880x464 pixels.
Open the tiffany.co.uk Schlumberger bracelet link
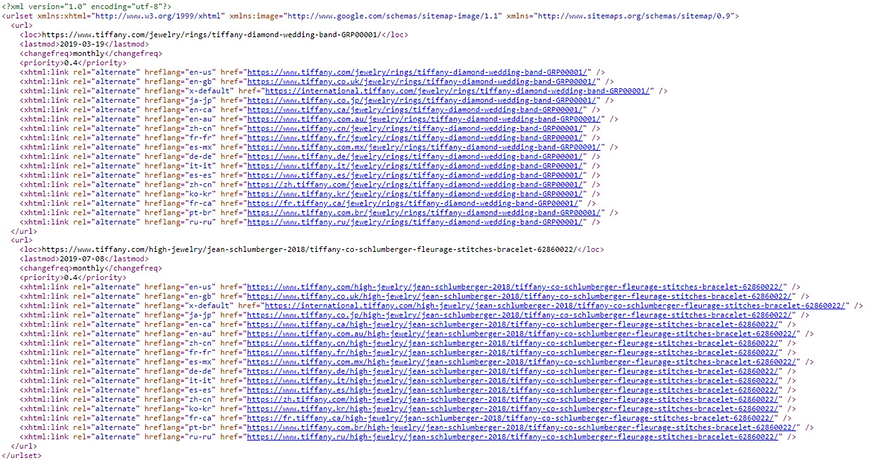(x=519, y=296)
